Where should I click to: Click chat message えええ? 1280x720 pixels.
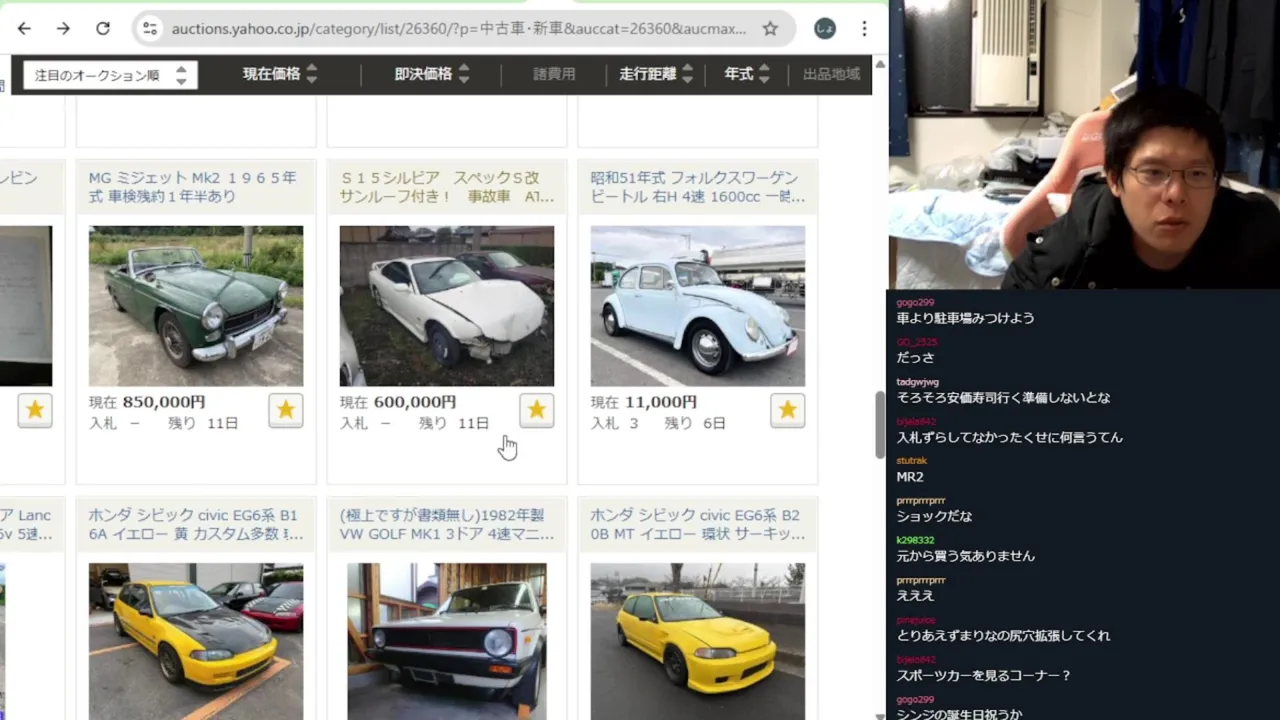[915, 596]
